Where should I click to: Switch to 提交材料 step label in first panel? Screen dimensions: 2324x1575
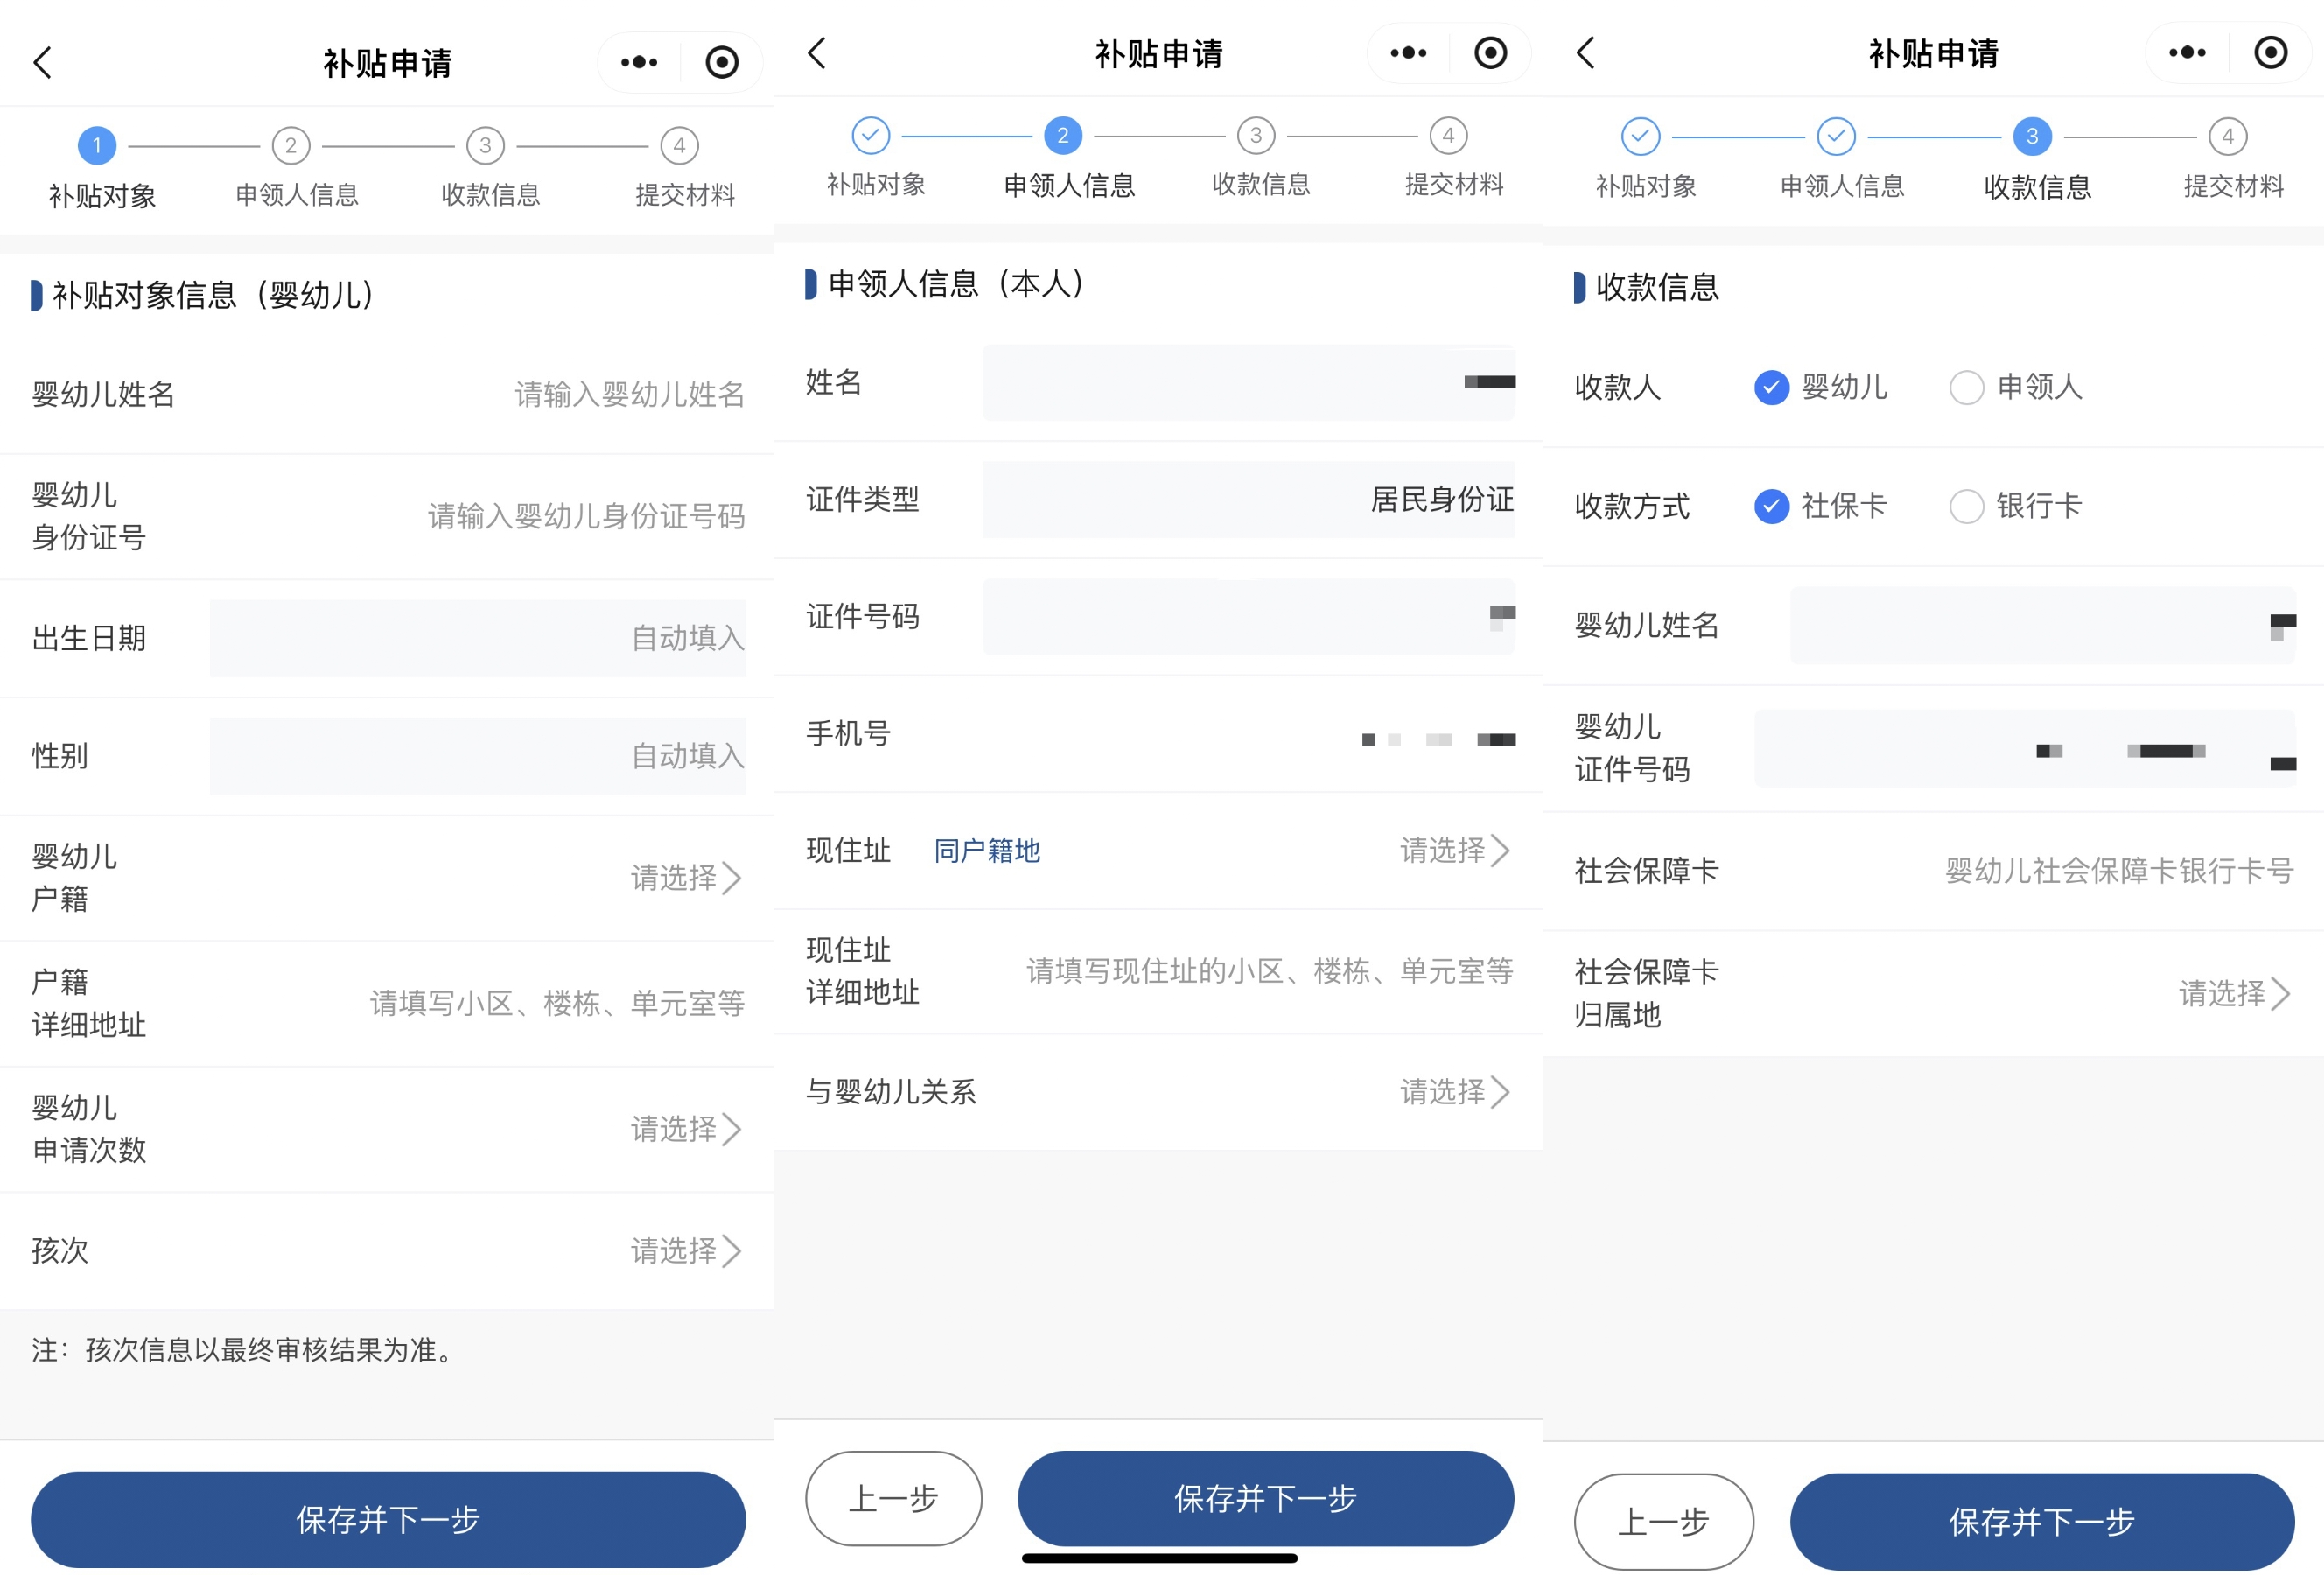pyautogui.click(x=685, y=195)
